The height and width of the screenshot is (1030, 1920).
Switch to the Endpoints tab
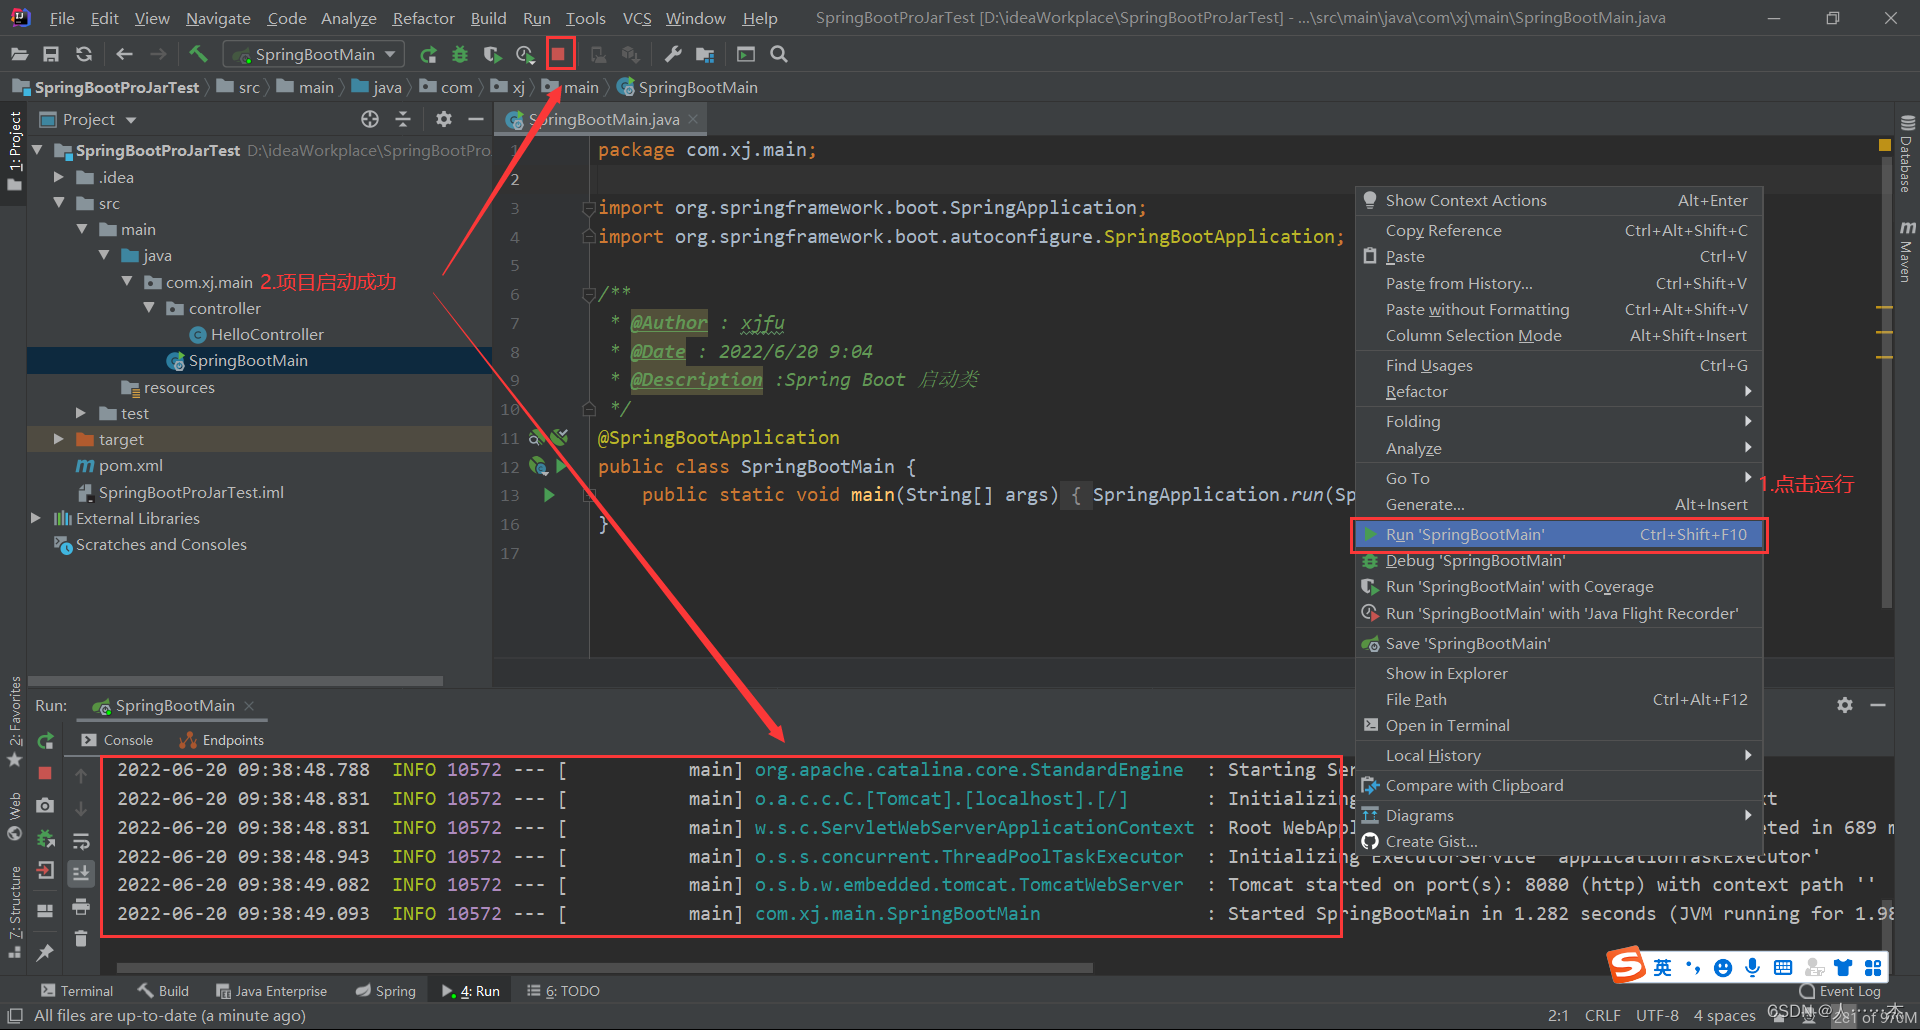click(221, 740)
